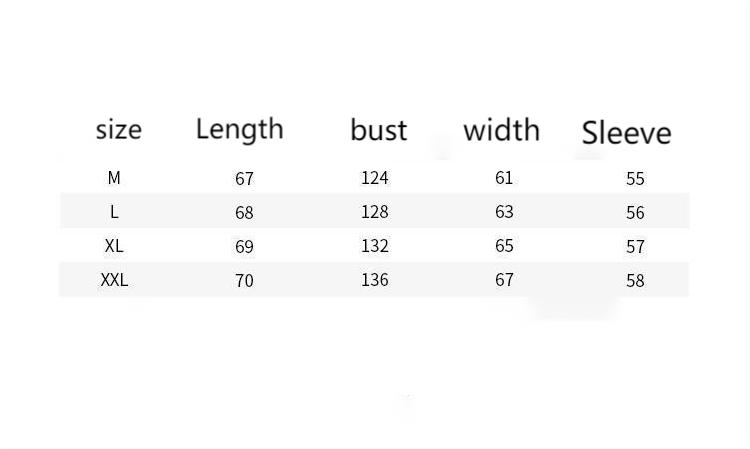Click the M size row label
Screen dimensions: 750x449
114,178
